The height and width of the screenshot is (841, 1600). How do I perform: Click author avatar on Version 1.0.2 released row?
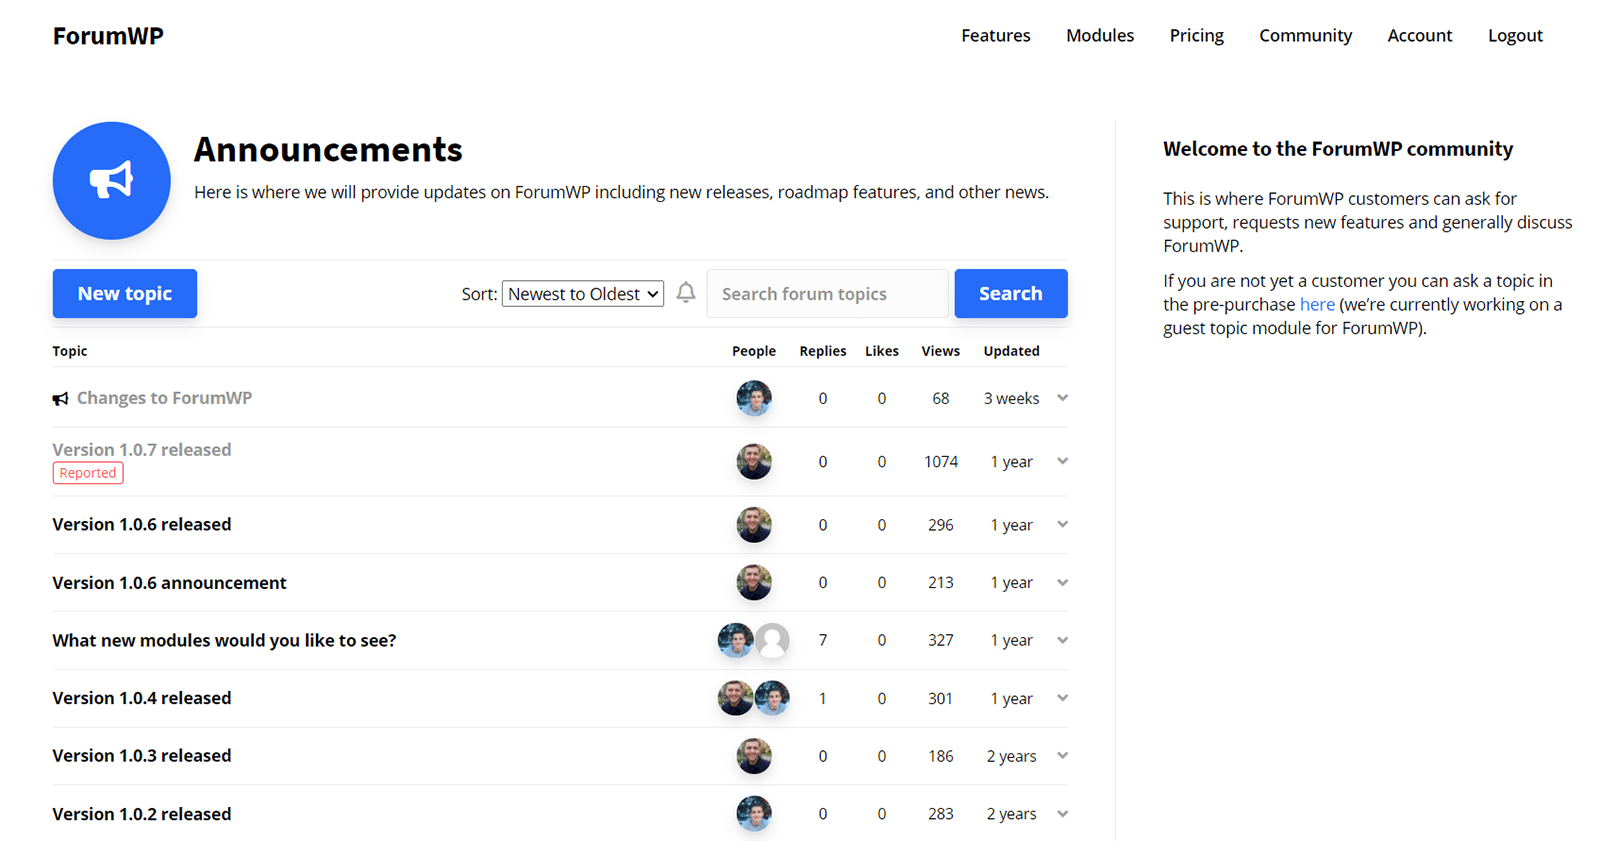coord(754,814)
